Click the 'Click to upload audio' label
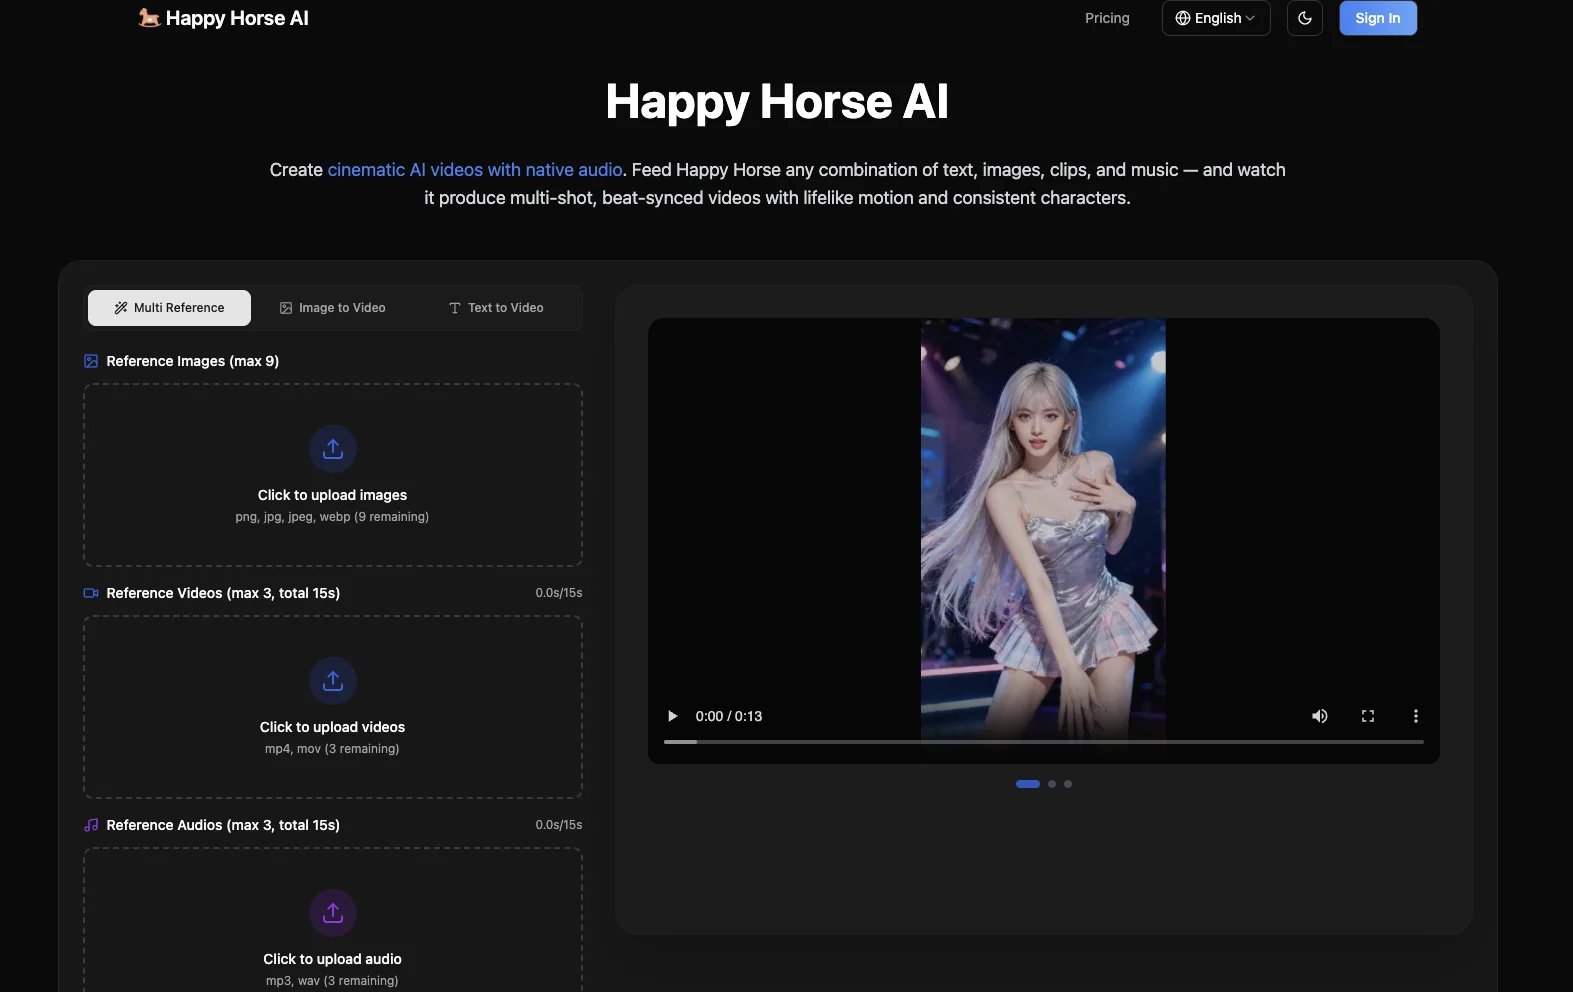Viewport: 1573px width, 992px height. pyautogui.click(x=332, y=959)
